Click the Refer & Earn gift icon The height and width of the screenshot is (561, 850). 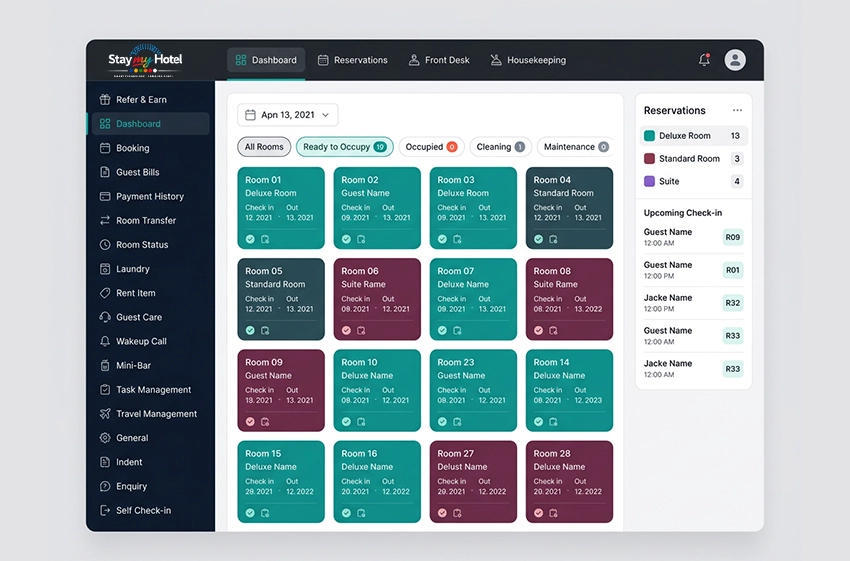coord(105,99)
